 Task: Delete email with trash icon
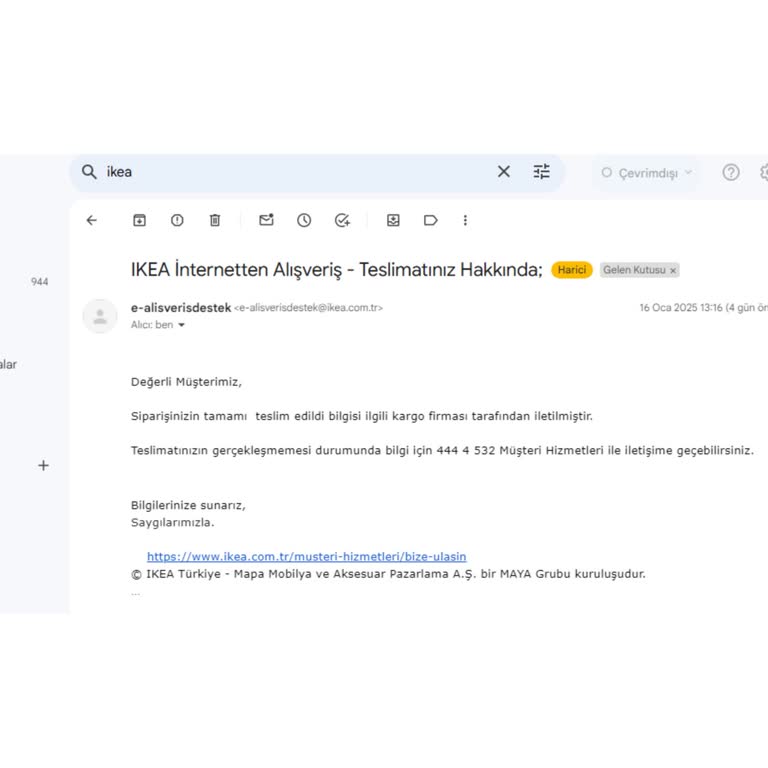pos(215,220)
